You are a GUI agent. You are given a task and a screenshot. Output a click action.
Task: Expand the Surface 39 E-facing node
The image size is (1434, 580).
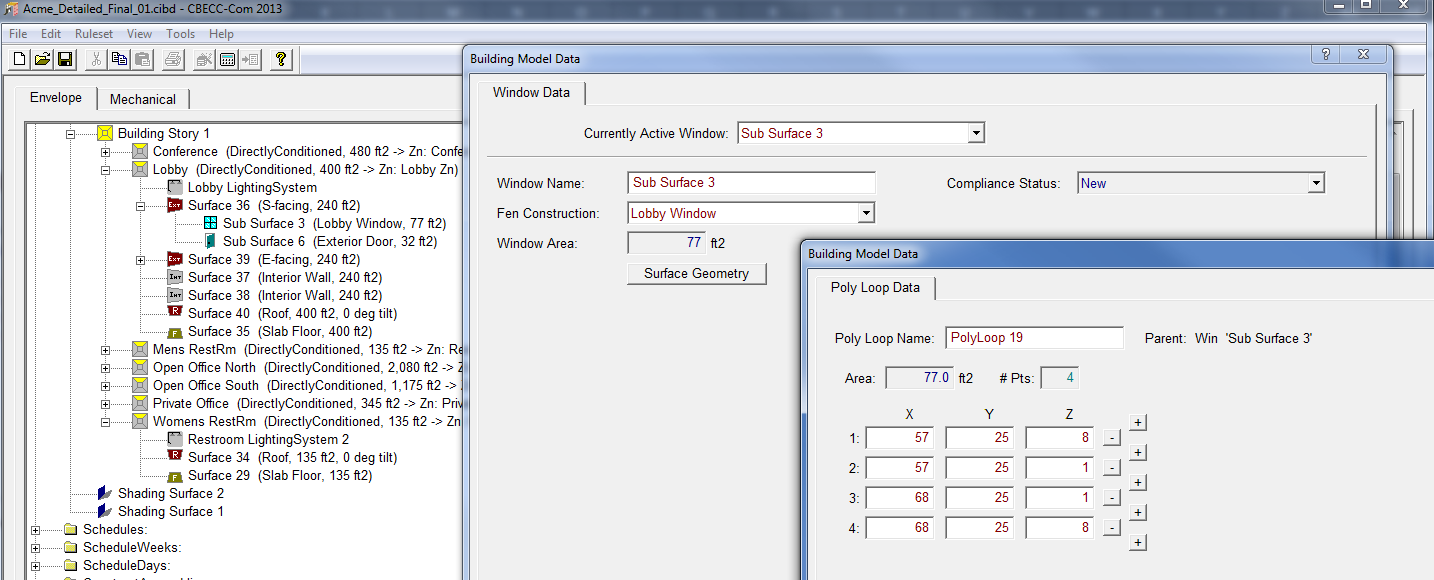(x=141, y=260)
